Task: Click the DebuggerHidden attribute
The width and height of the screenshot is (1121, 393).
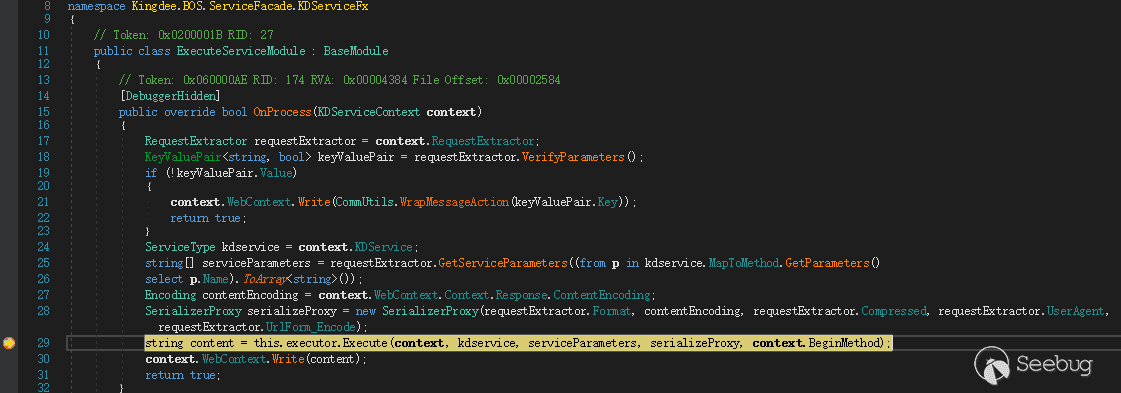Action: click(169, 96)
